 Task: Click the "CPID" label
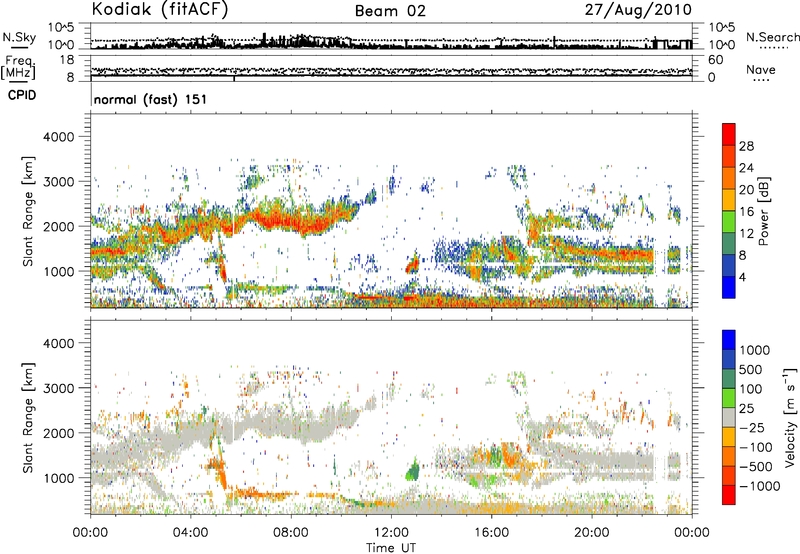[x=22, y=95]
